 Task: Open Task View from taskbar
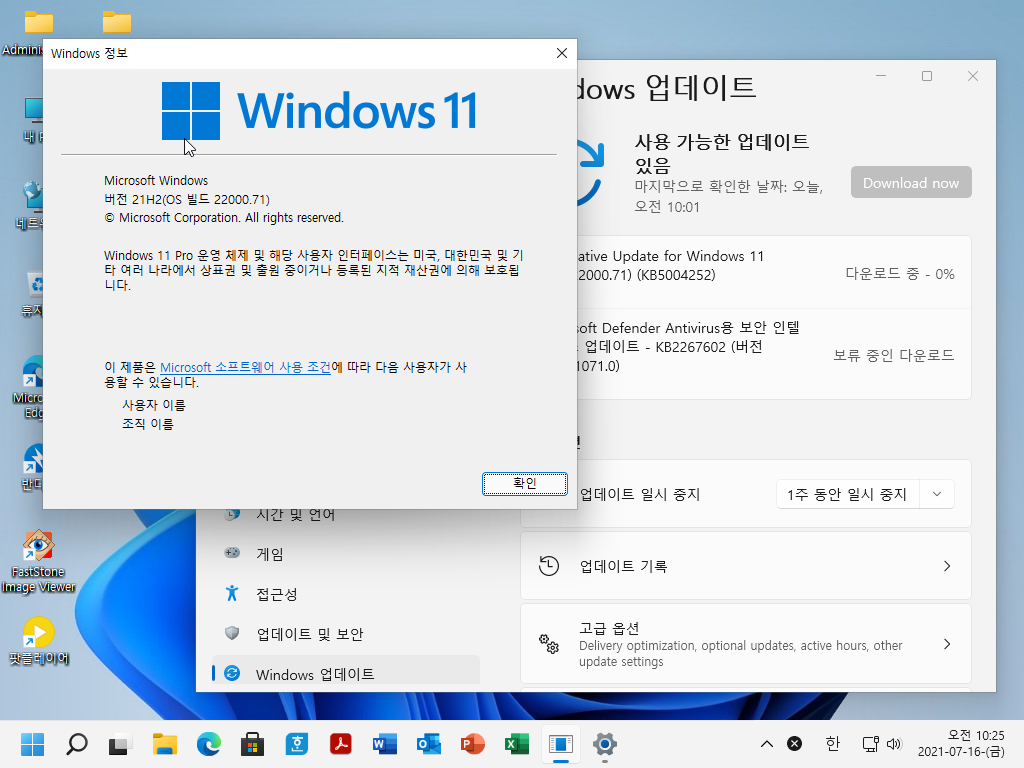click(120, 744)
